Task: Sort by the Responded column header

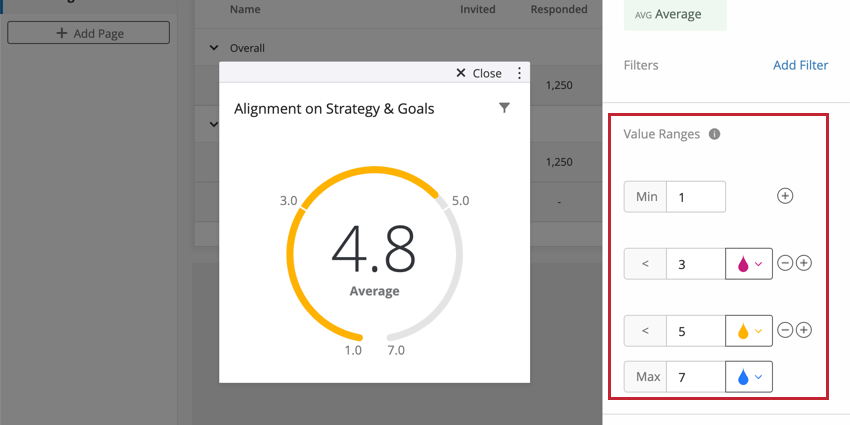Action: pos(559,10)
